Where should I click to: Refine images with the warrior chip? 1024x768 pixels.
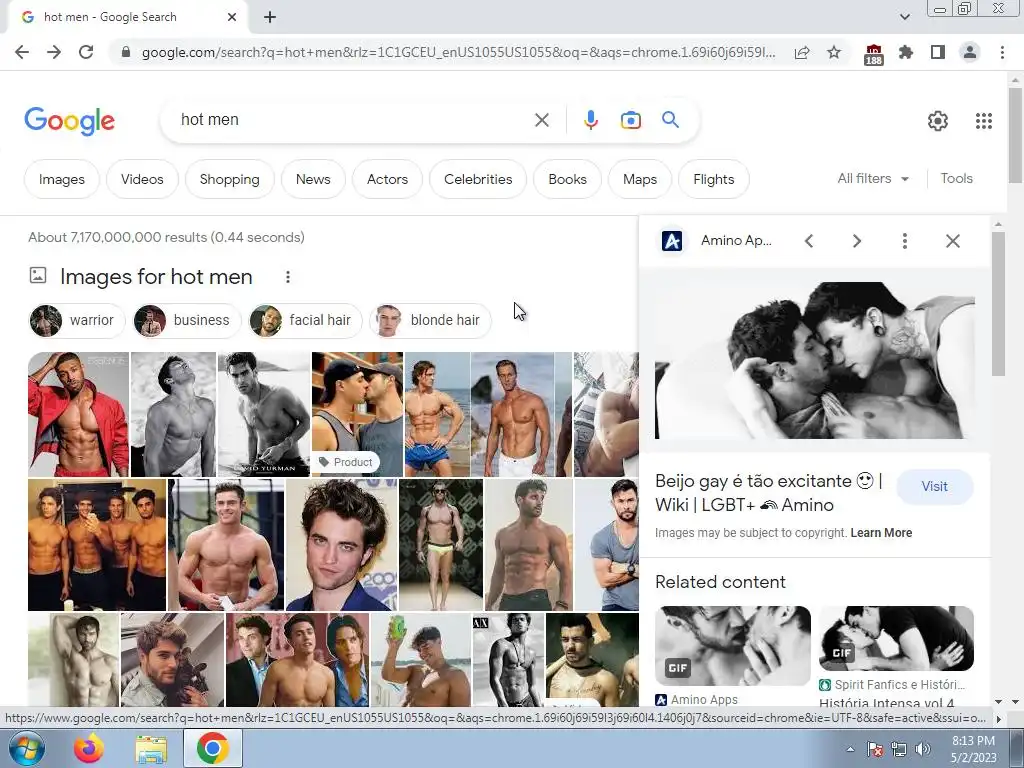point(76,321)
